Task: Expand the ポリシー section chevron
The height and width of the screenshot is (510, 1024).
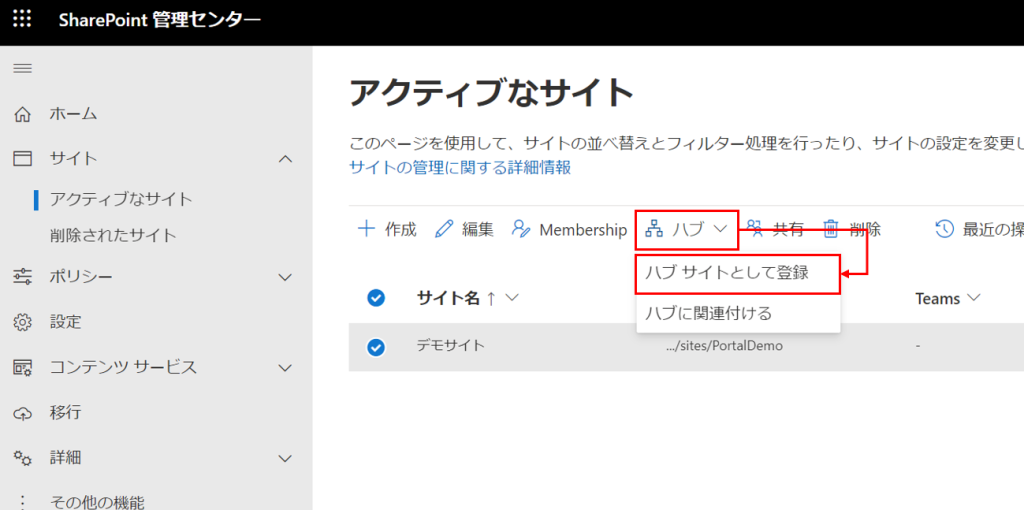Action: pos(285,277)
